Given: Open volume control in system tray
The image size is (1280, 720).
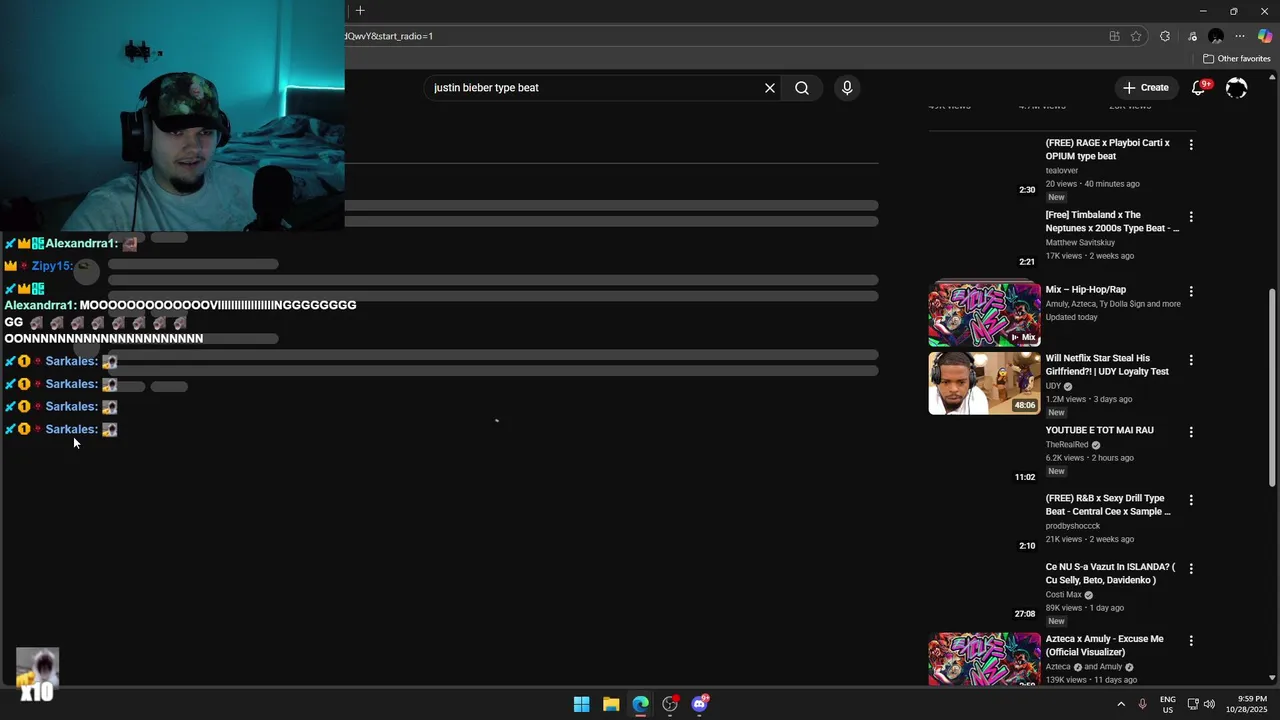Looking at the screenshot, I should 1209,704.
